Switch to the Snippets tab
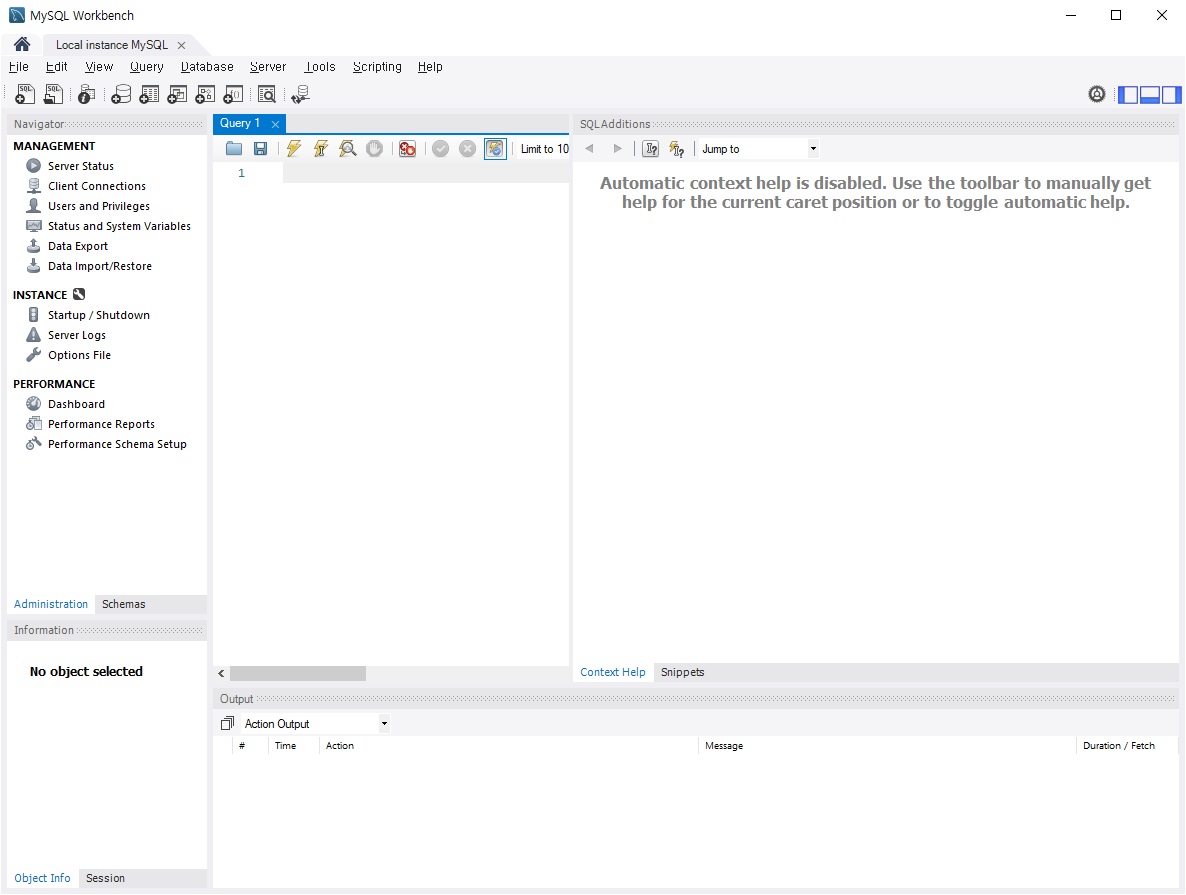 pos(682,672)
